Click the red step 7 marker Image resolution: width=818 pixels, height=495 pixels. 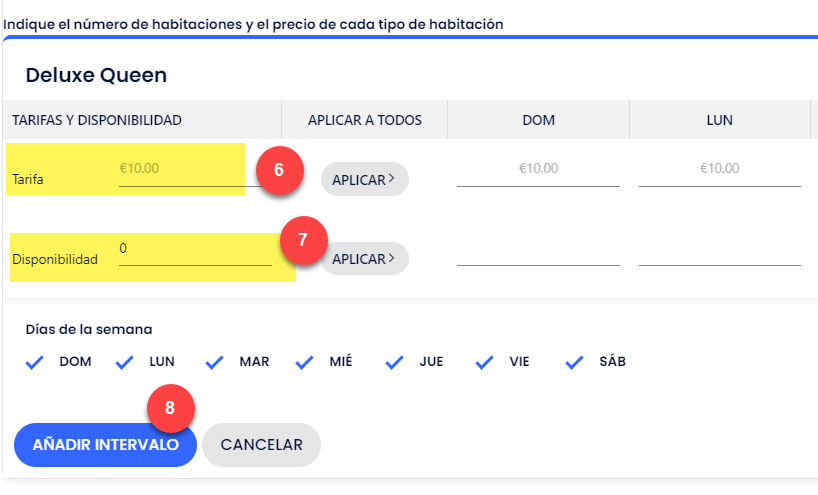pyautogui.click(x=304, y=240)
